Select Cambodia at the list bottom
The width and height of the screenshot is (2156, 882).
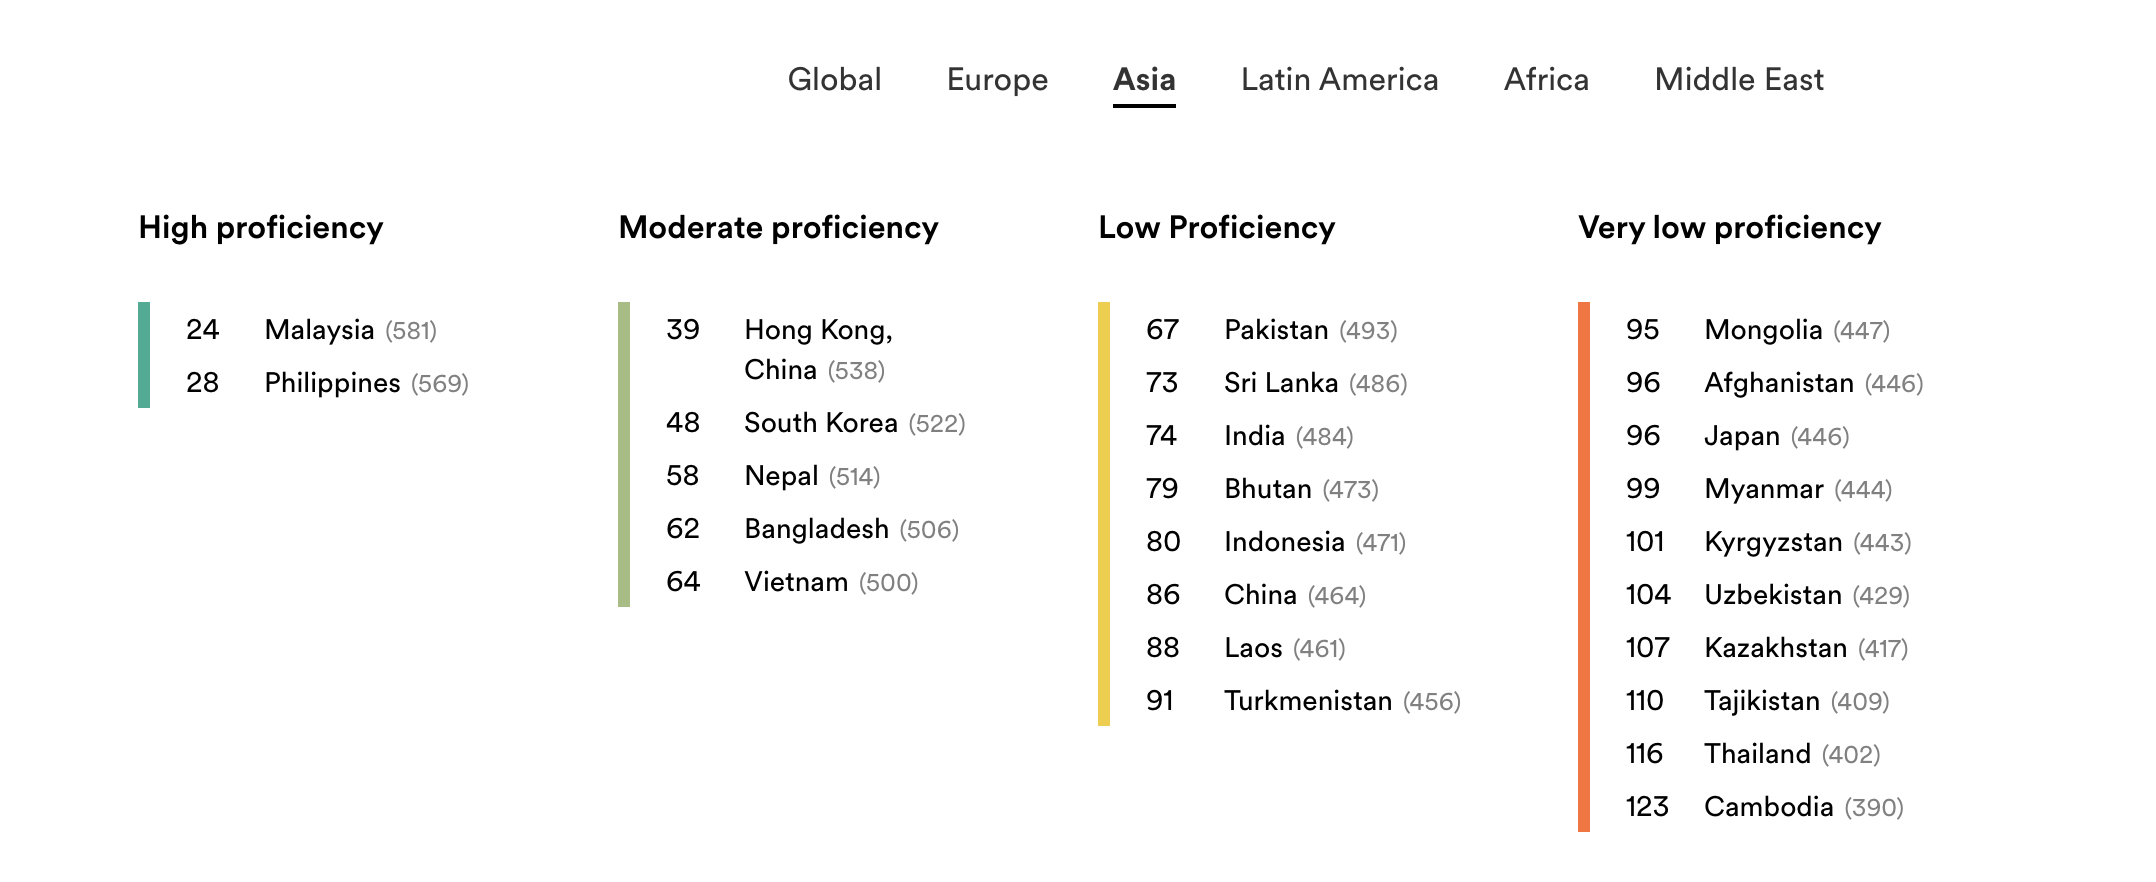coord(1768,807)
